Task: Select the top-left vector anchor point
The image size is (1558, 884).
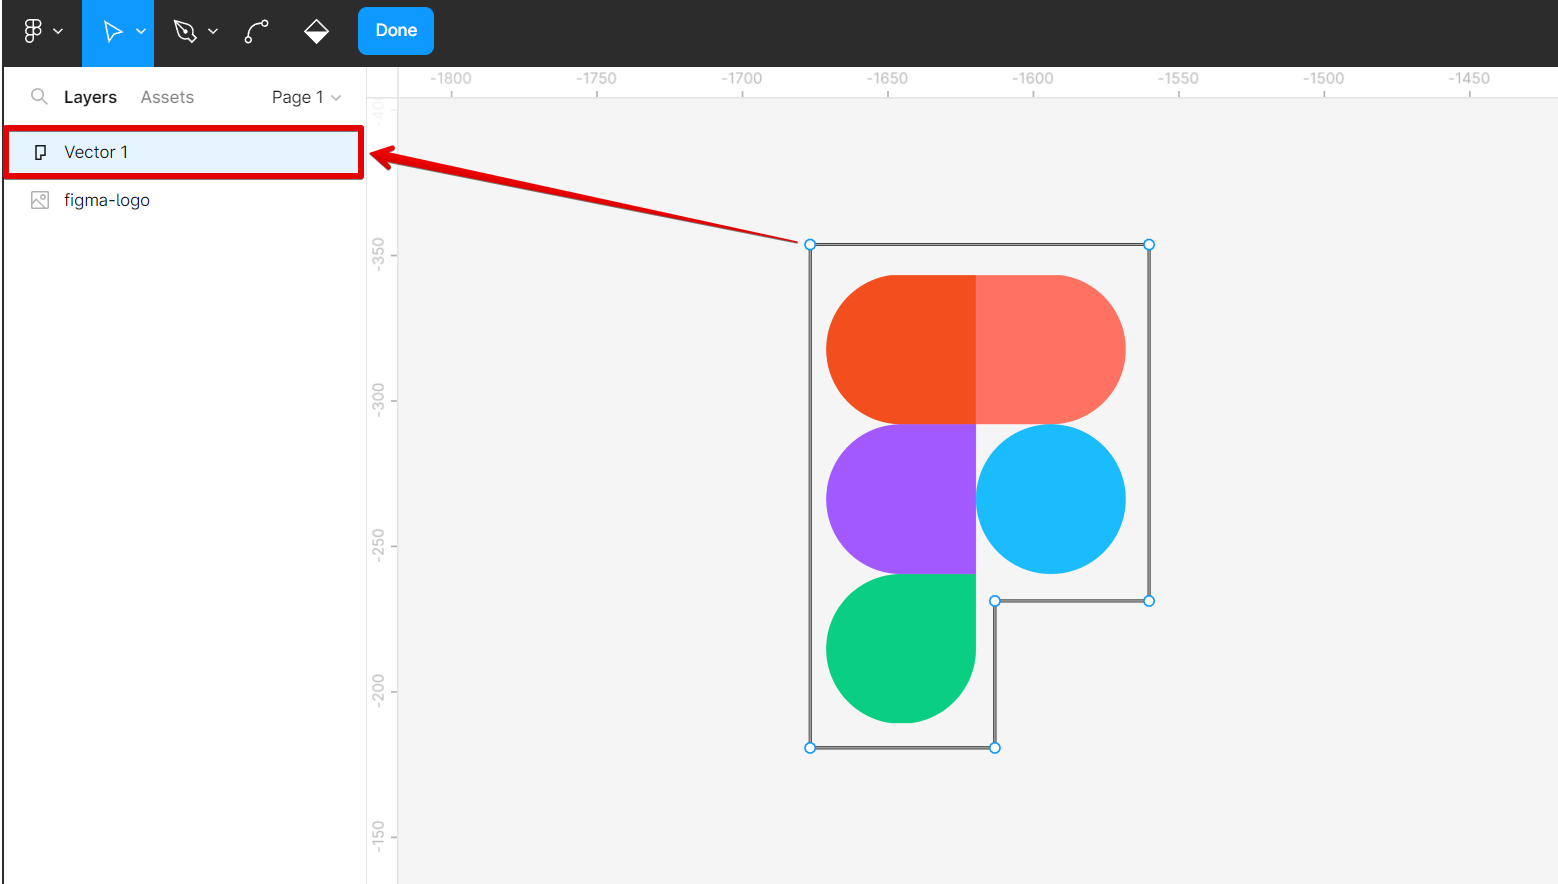Action: coord(810,245)
